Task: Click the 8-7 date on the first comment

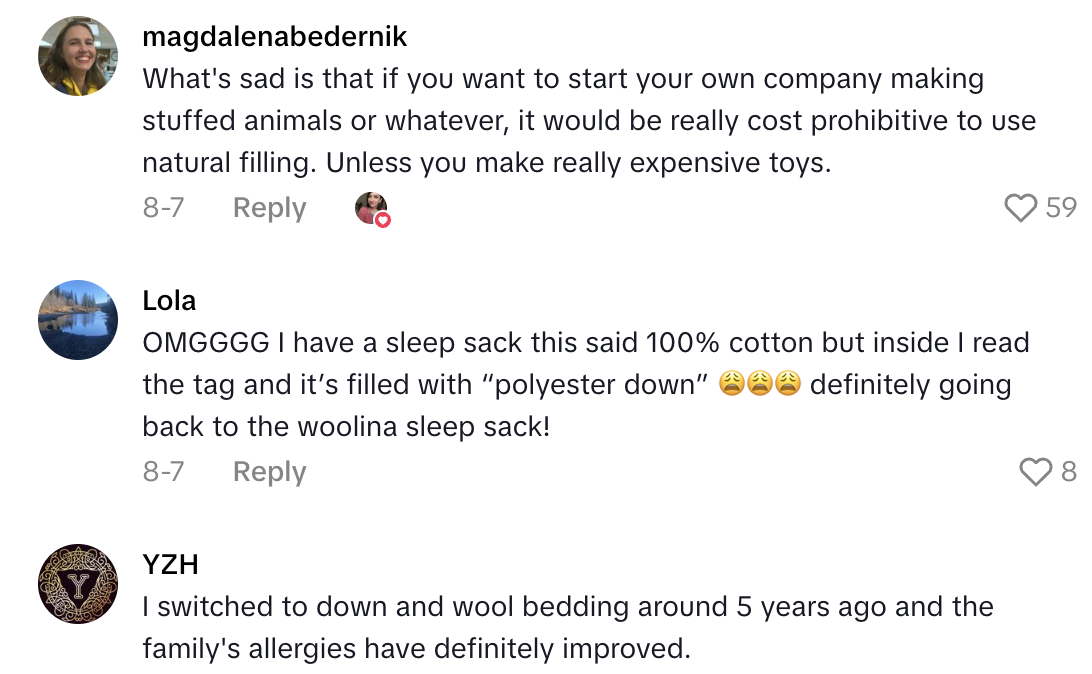Action: [163, 208]
